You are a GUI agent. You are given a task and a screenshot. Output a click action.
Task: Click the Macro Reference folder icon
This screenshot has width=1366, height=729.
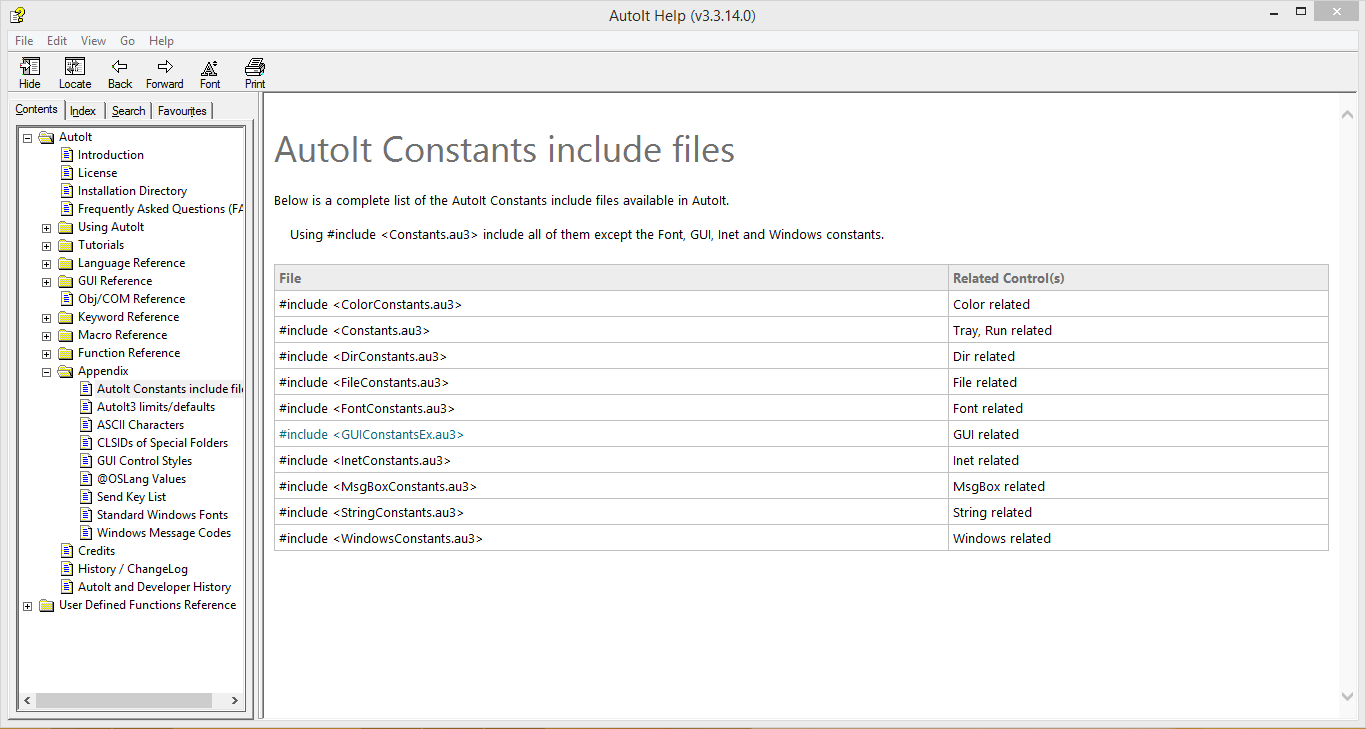[x=65, y=335]
